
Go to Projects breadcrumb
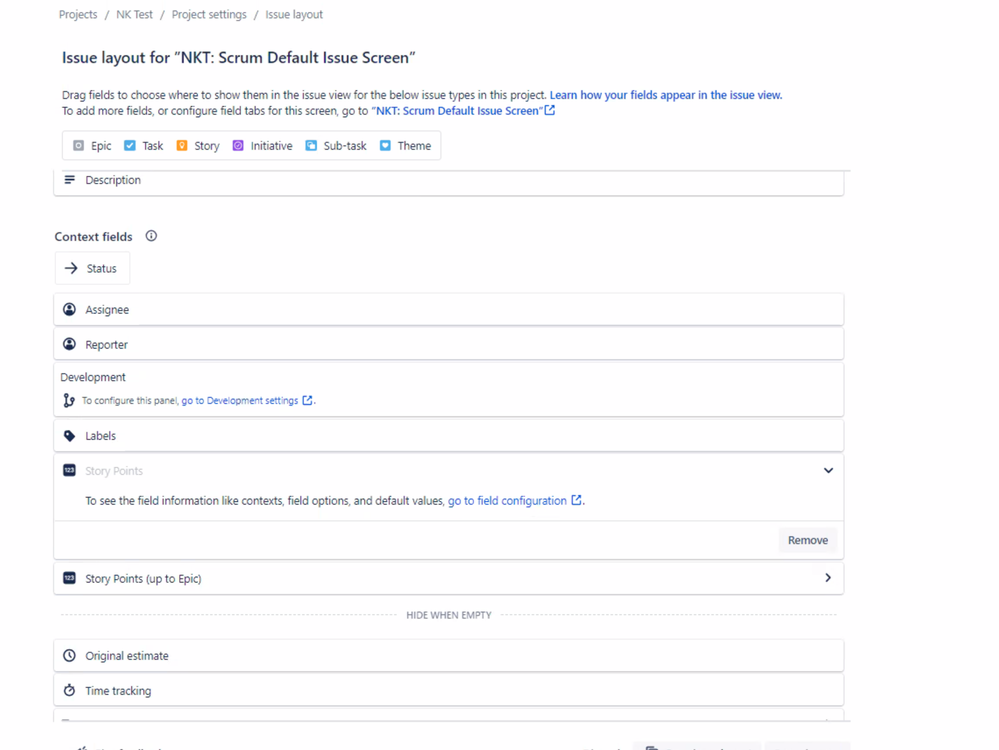pyautogui.click(x=78, y=15)
